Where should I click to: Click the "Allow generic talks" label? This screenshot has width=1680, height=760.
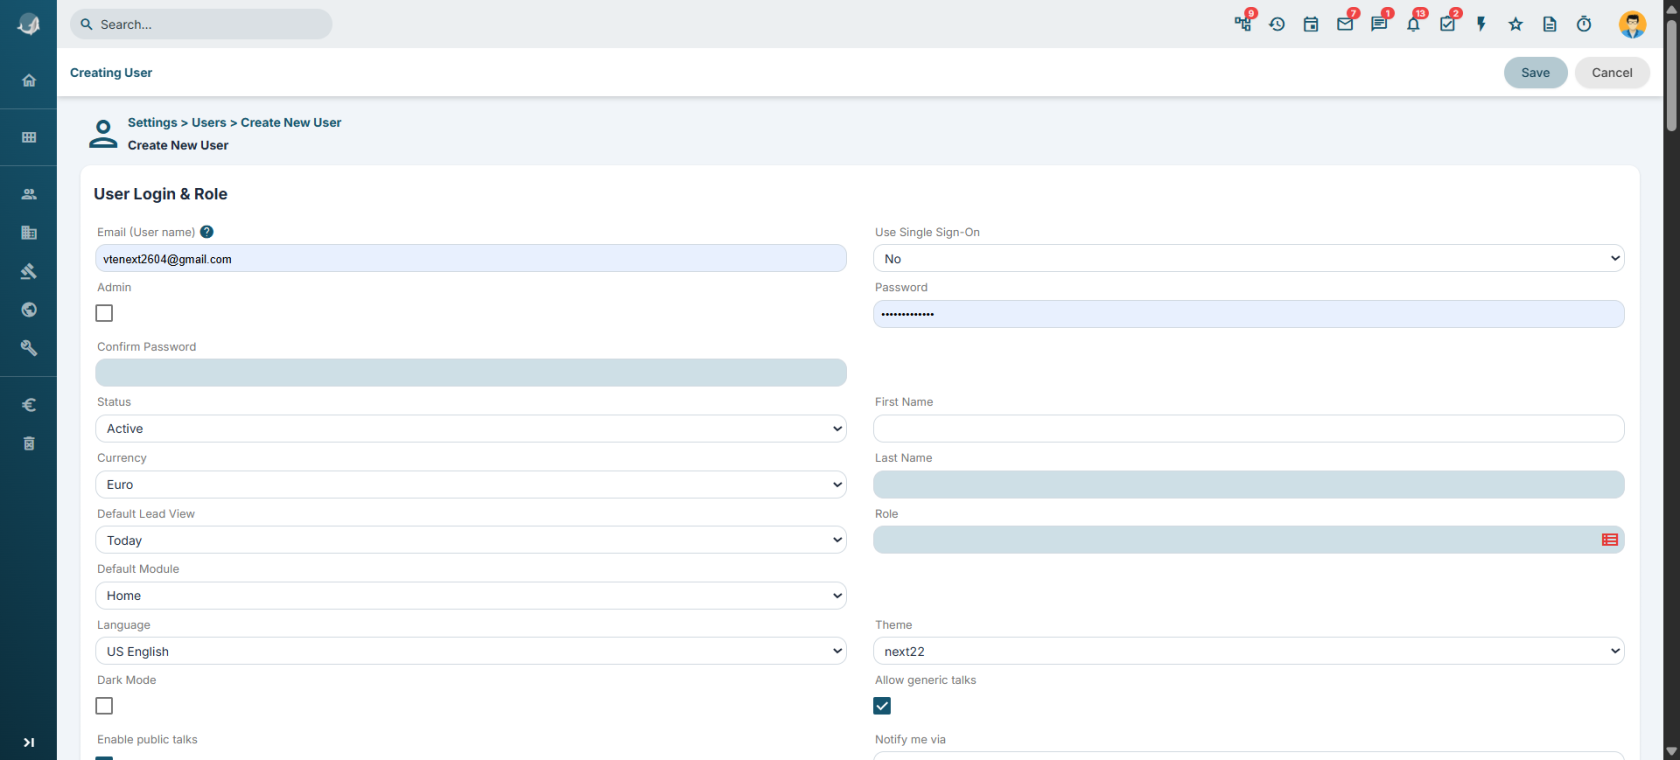[x=925, y=680]
